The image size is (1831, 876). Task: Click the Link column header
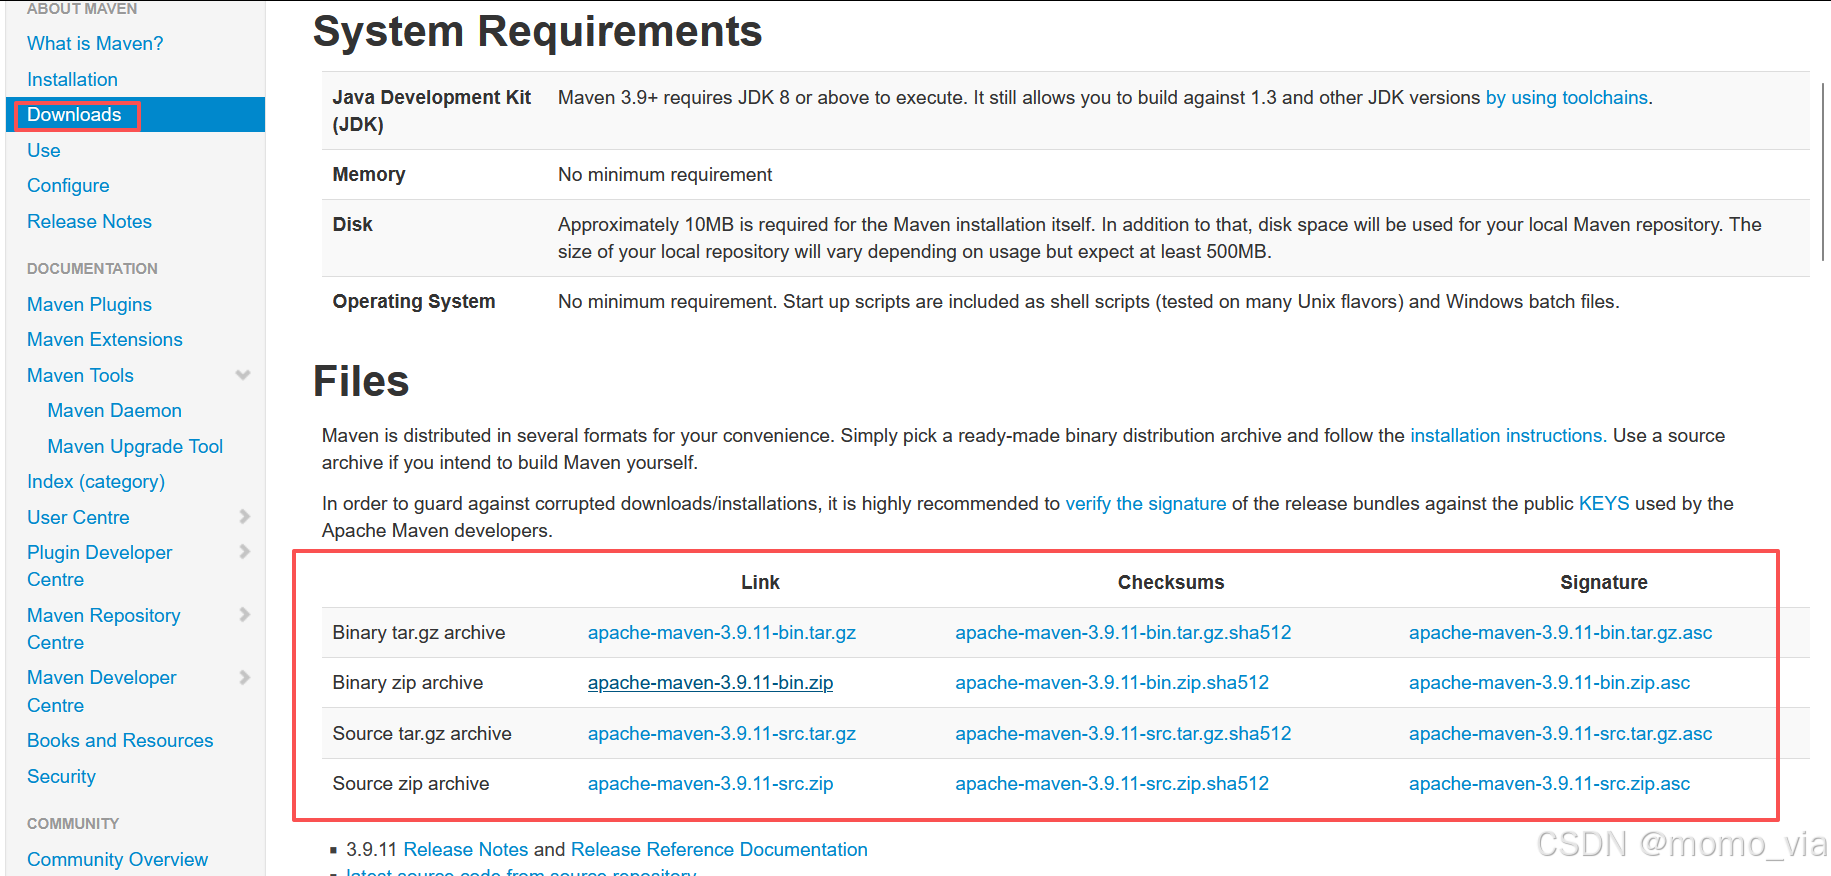pos(760,582)
